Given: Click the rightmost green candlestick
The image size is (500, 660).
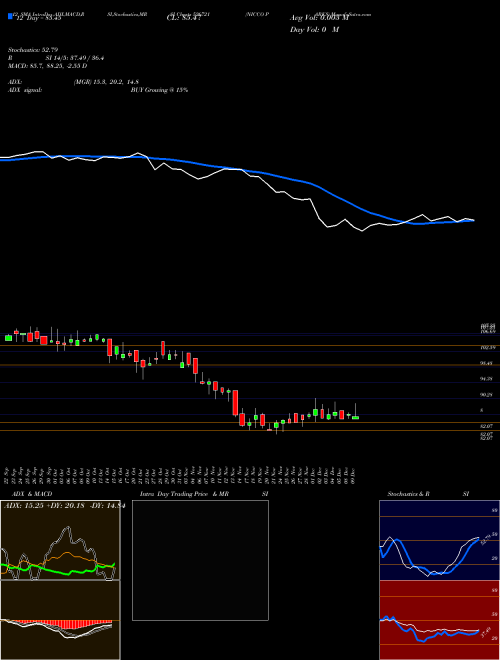Looking at the screenshot, I should [355, 418].
